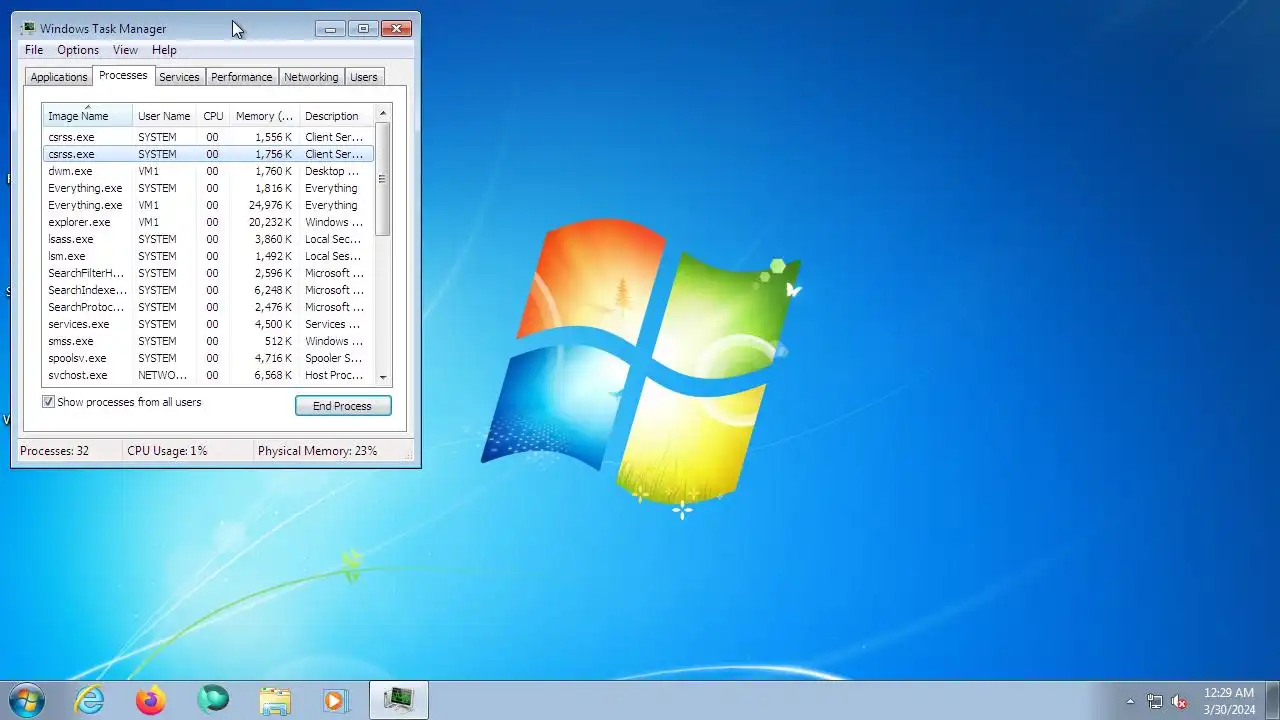Sort by CPU column header
The image size is (1280, 720).
pos(213,116)
